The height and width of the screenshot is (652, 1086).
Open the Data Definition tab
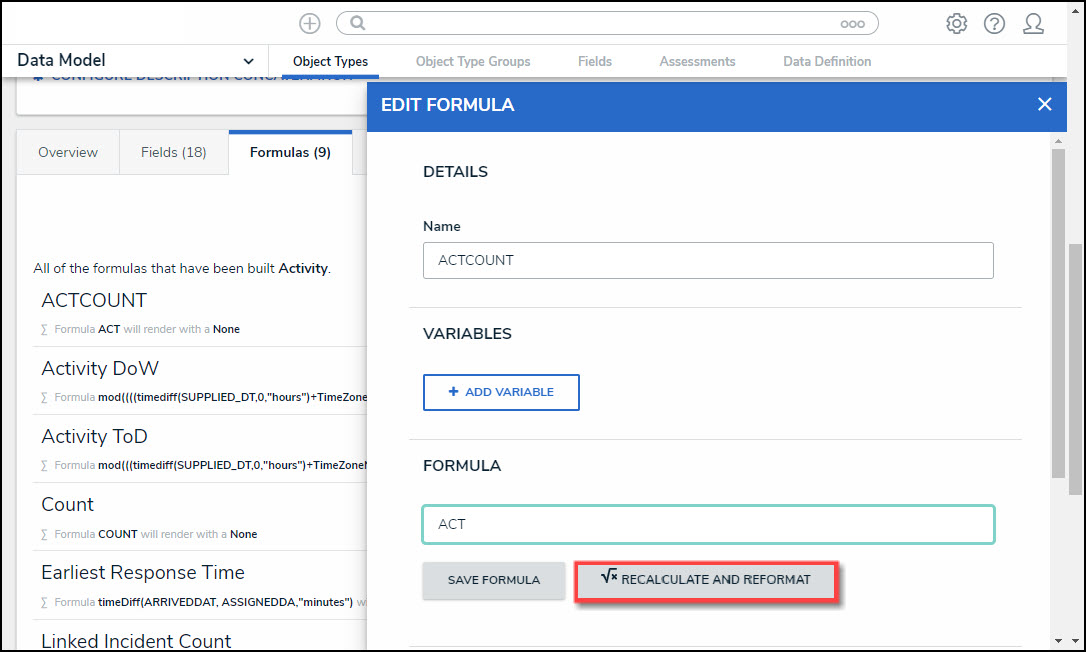827,61
